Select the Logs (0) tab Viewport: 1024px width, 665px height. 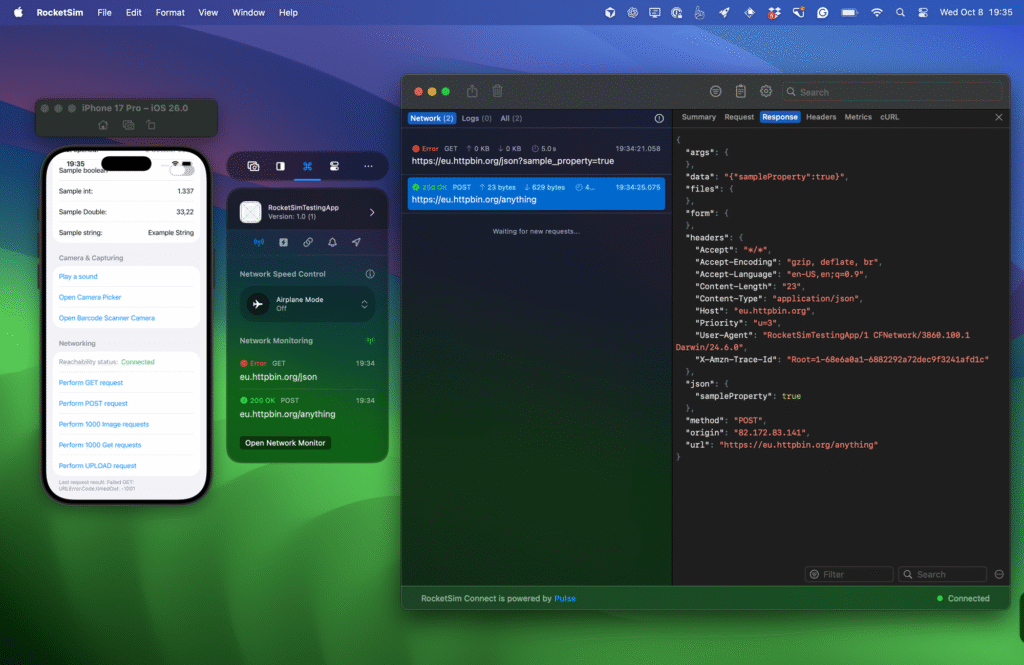click(476, 118)
